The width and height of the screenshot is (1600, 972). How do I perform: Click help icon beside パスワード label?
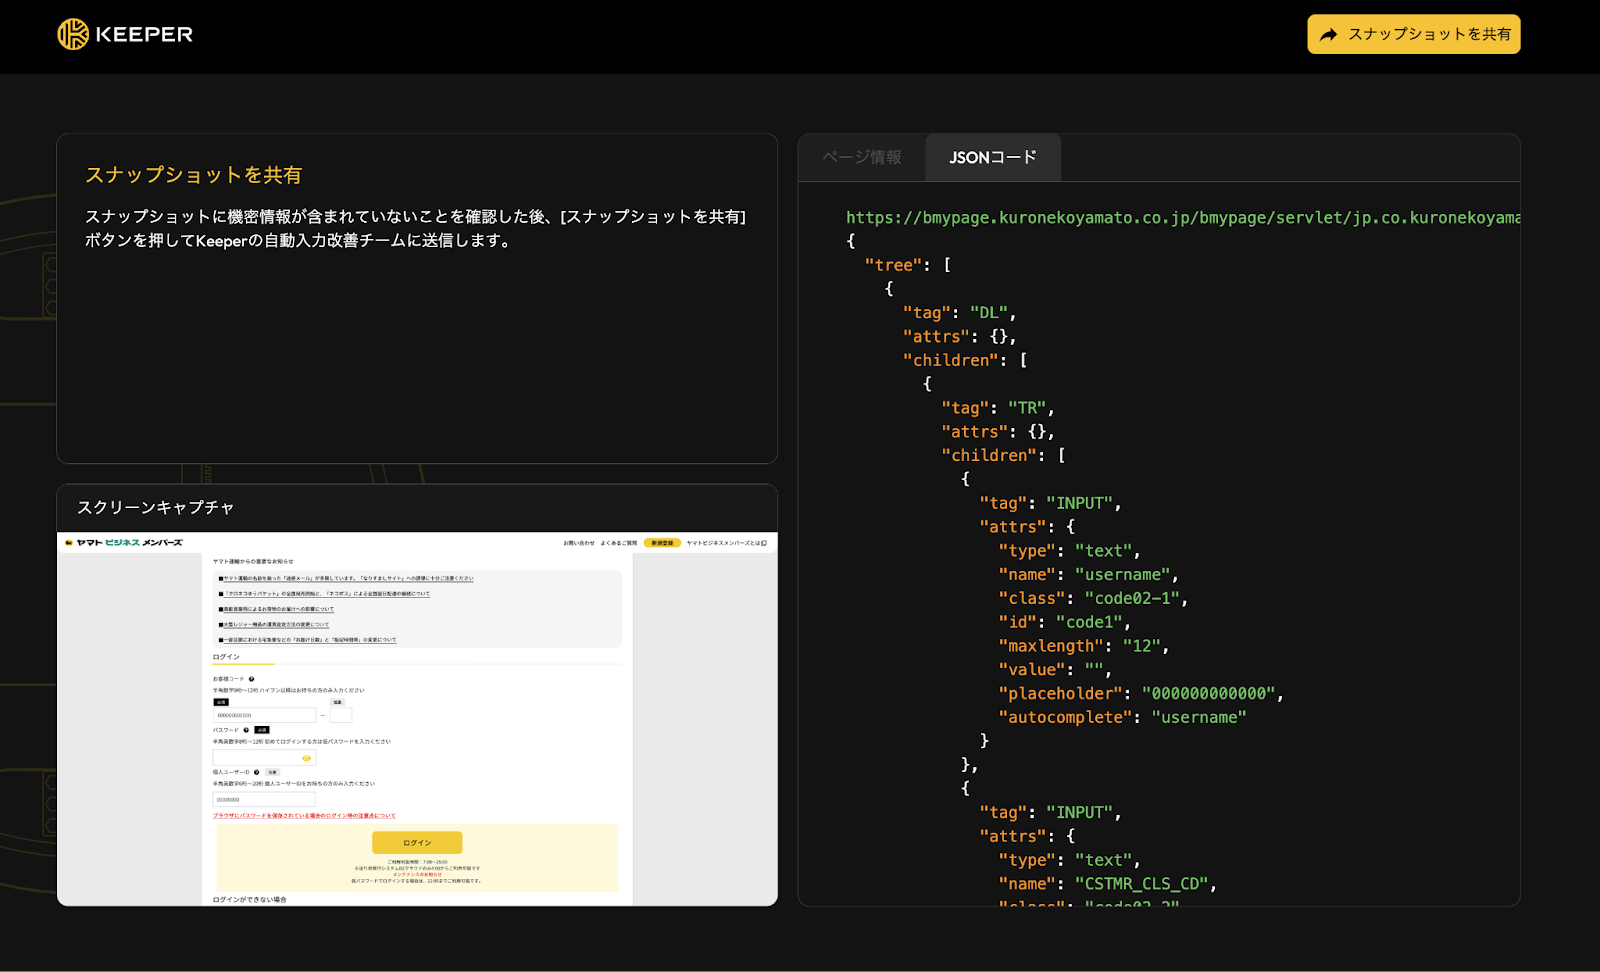point(246,730)
